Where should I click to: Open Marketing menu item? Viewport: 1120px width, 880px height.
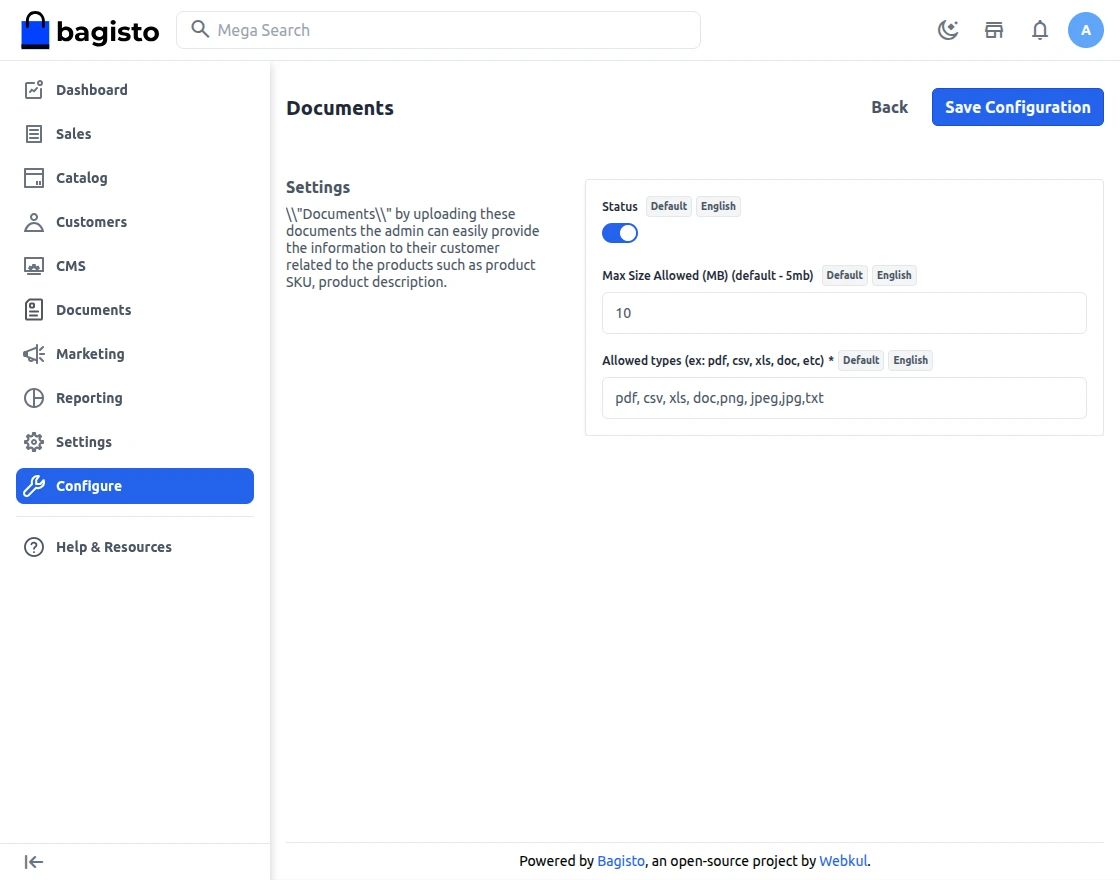pyautogui.click(x=135, y=354)
